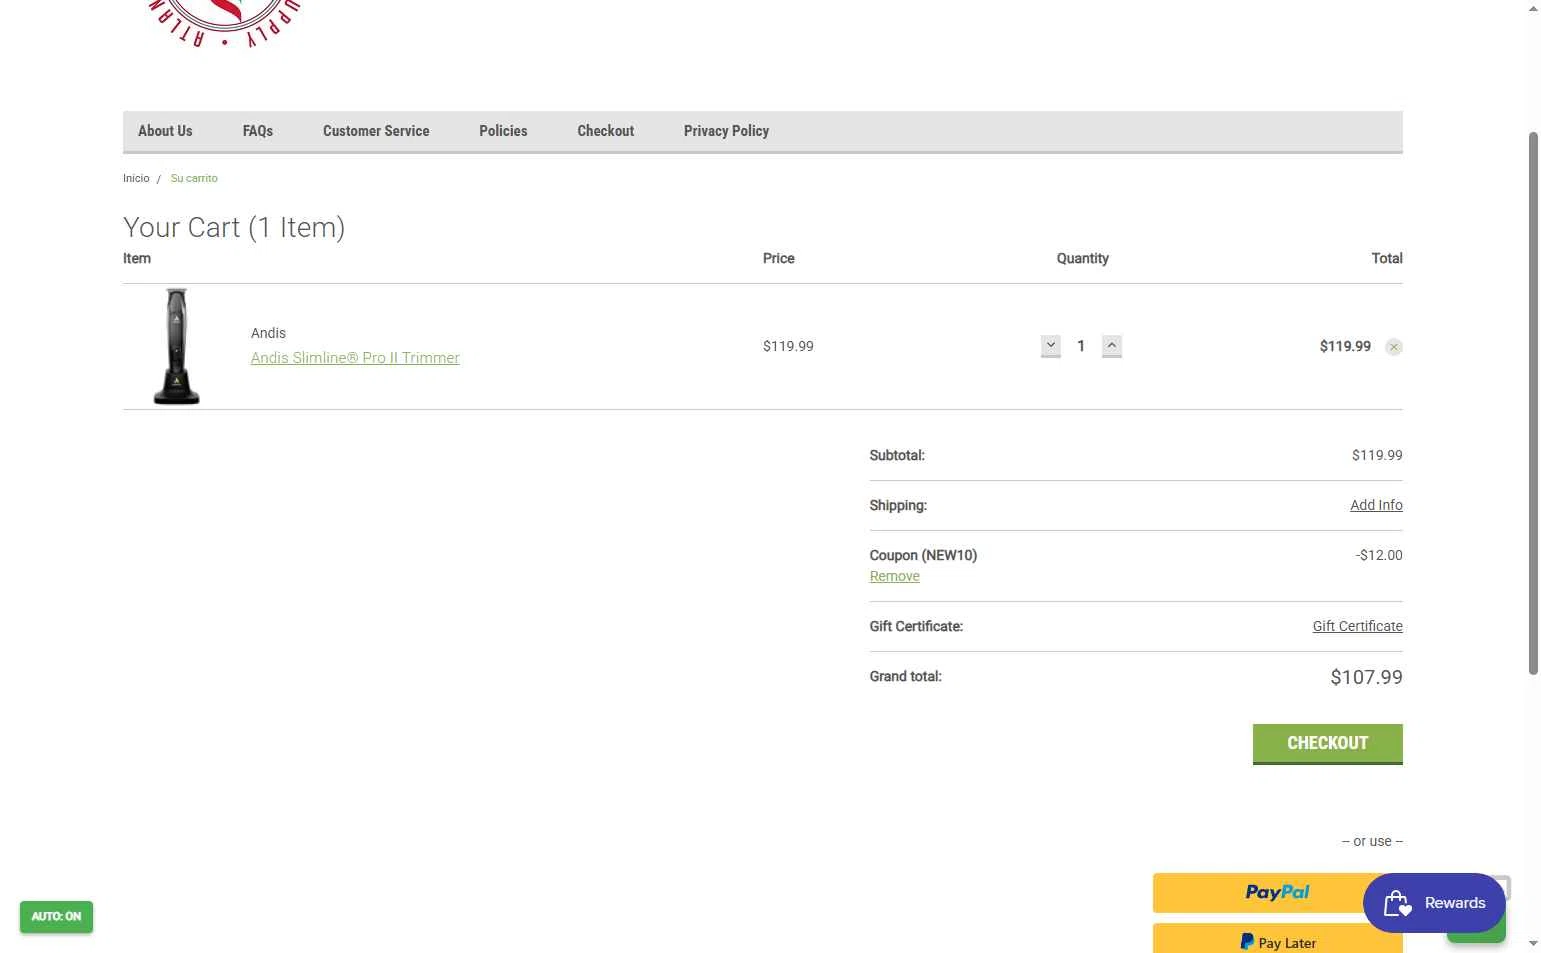The image size is (1541, 953).
Task: Click the store logo at top
Action: tap(224, 23)
